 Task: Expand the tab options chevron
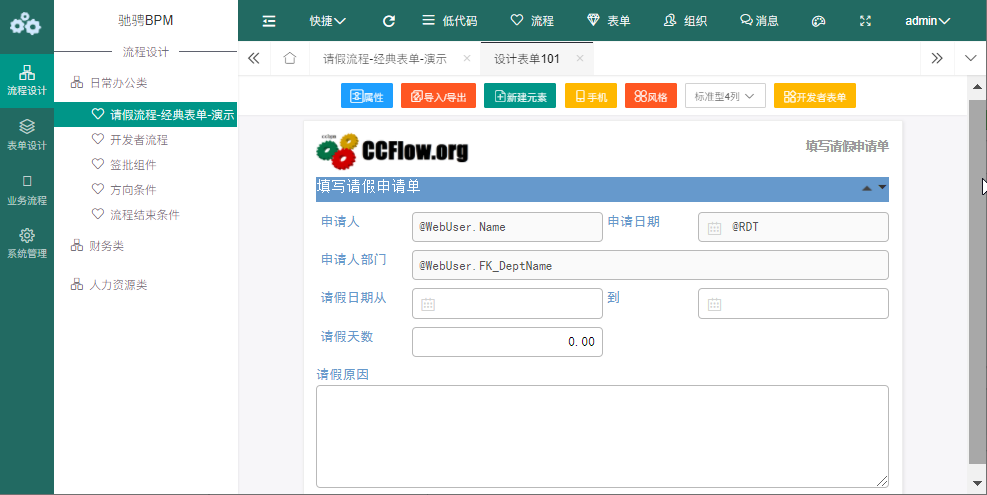[971, 58]
